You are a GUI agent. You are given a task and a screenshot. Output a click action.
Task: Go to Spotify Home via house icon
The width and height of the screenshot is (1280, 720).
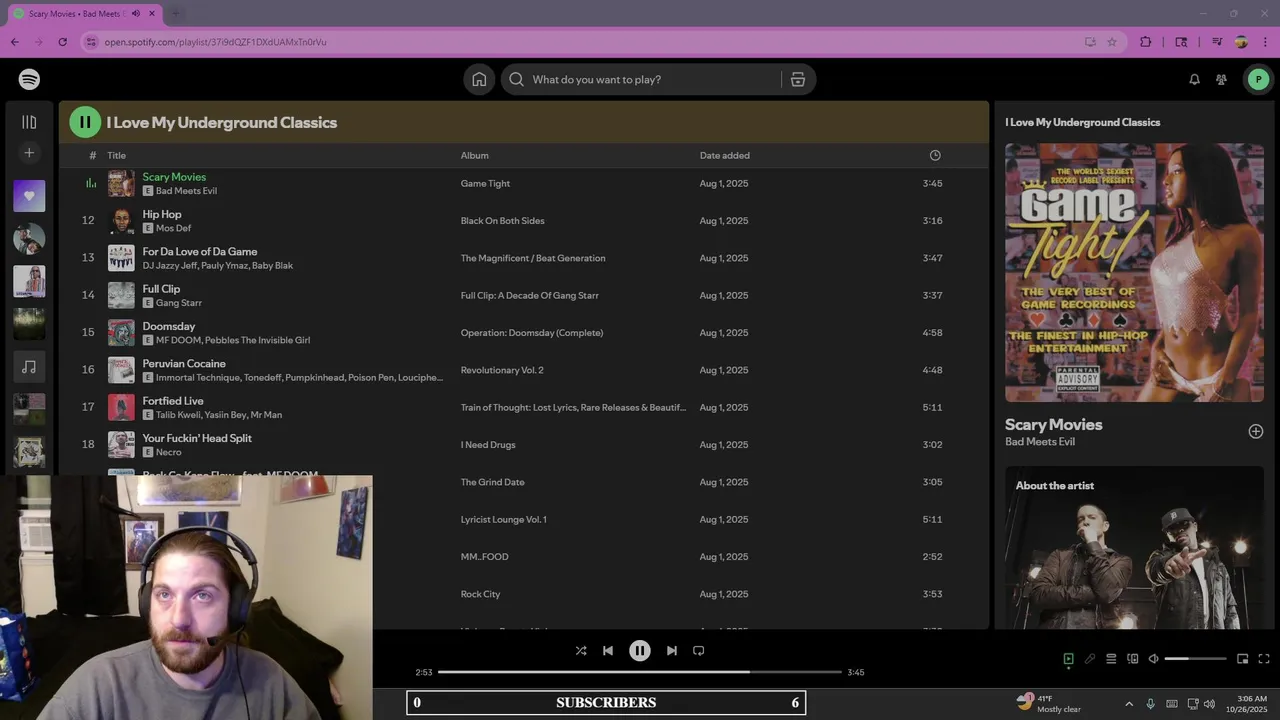click(x=479, y=79)
